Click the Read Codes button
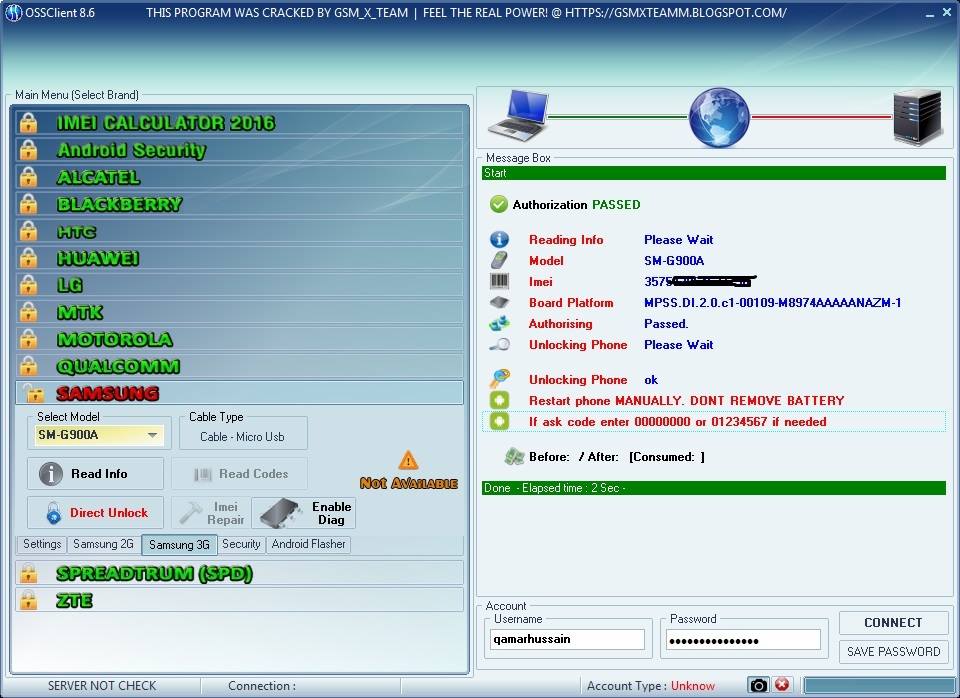Image resolution: width=960 pixels, height=698 pixels. (x=239, y=474)
